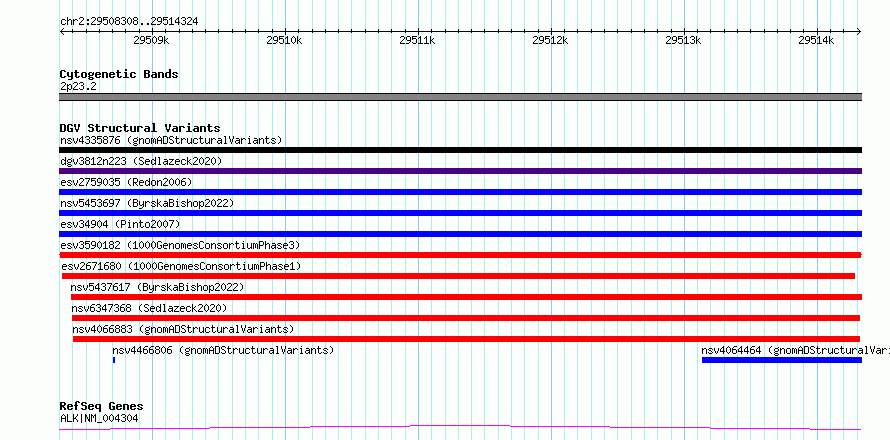
Task: Click the esv34904 (Pinto2007) label
Action: click(x=120, y=224)
